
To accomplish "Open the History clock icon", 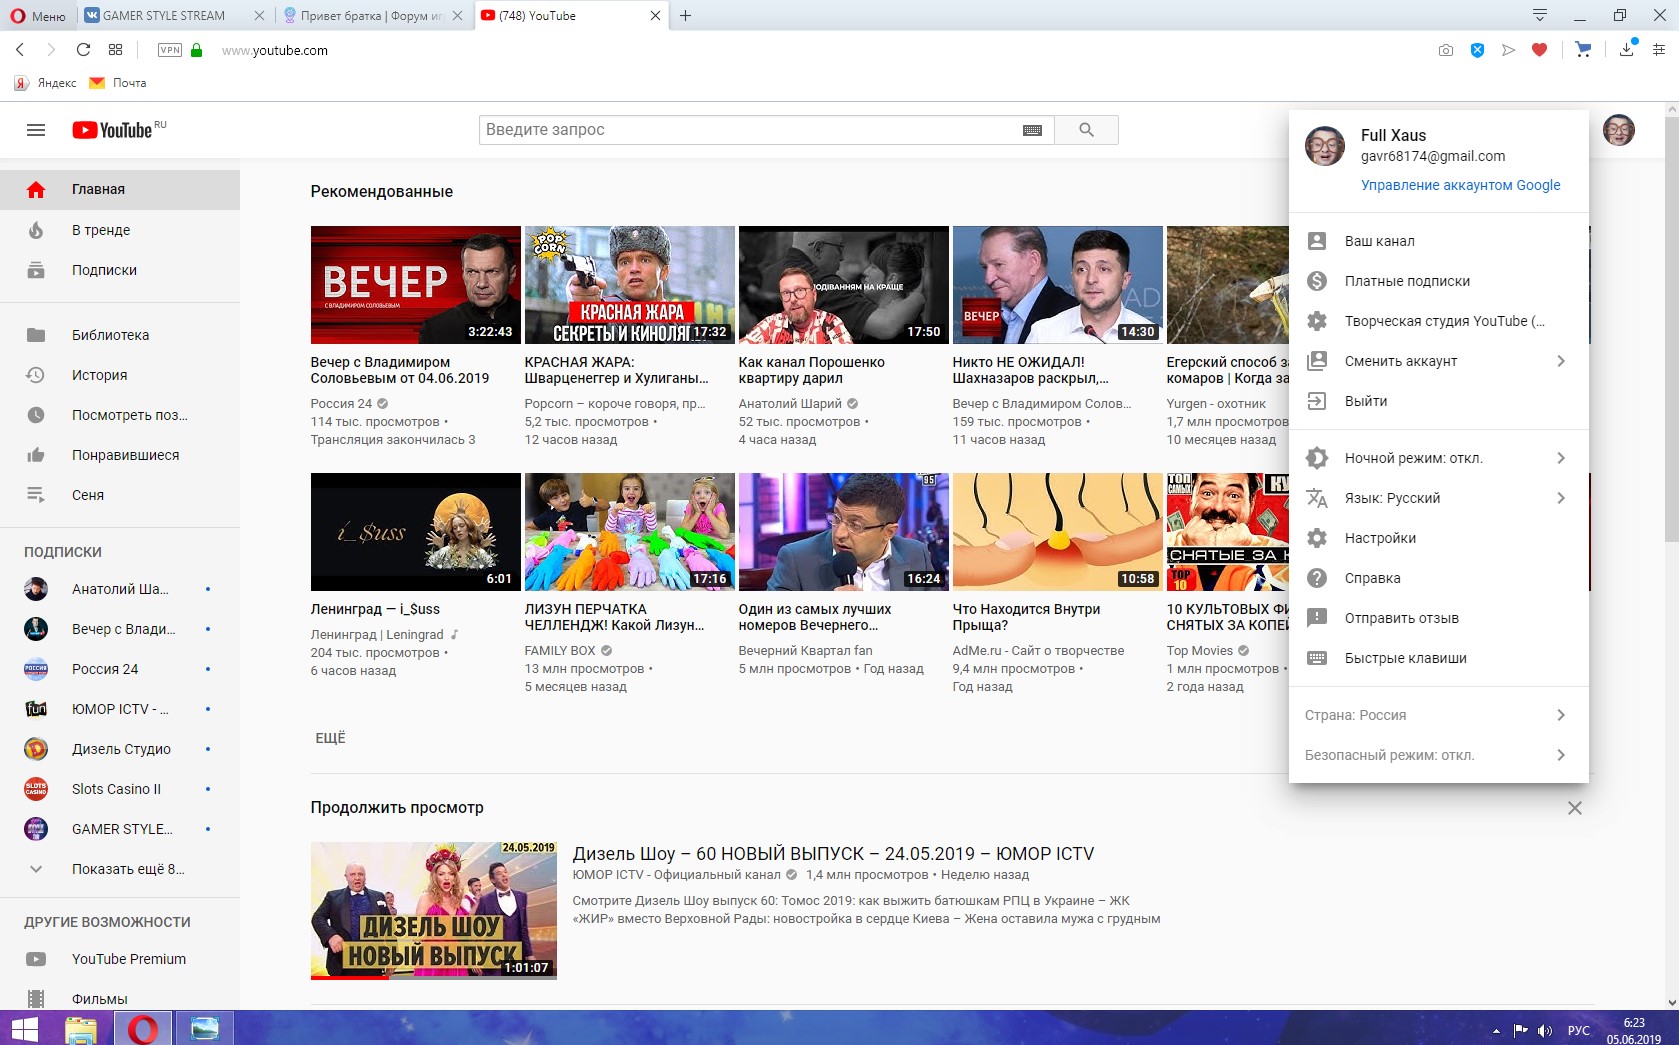I will click(x=36, y=375).
